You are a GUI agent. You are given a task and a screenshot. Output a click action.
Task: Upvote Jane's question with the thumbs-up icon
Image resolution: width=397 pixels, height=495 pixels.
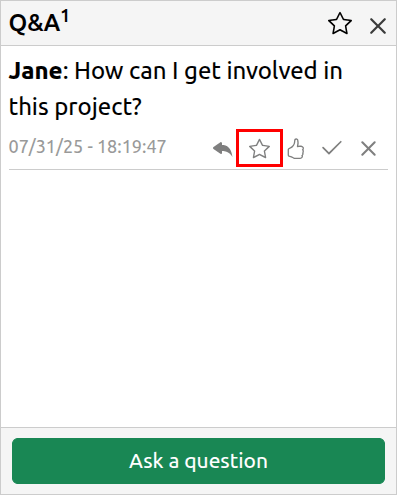coord(296,149)
